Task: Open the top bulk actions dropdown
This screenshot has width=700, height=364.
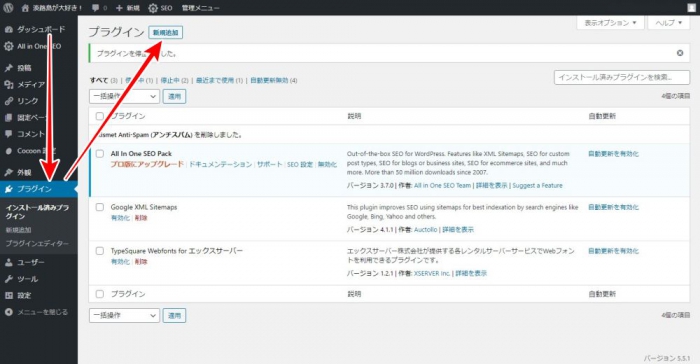Action: click(x=125, y=96)
